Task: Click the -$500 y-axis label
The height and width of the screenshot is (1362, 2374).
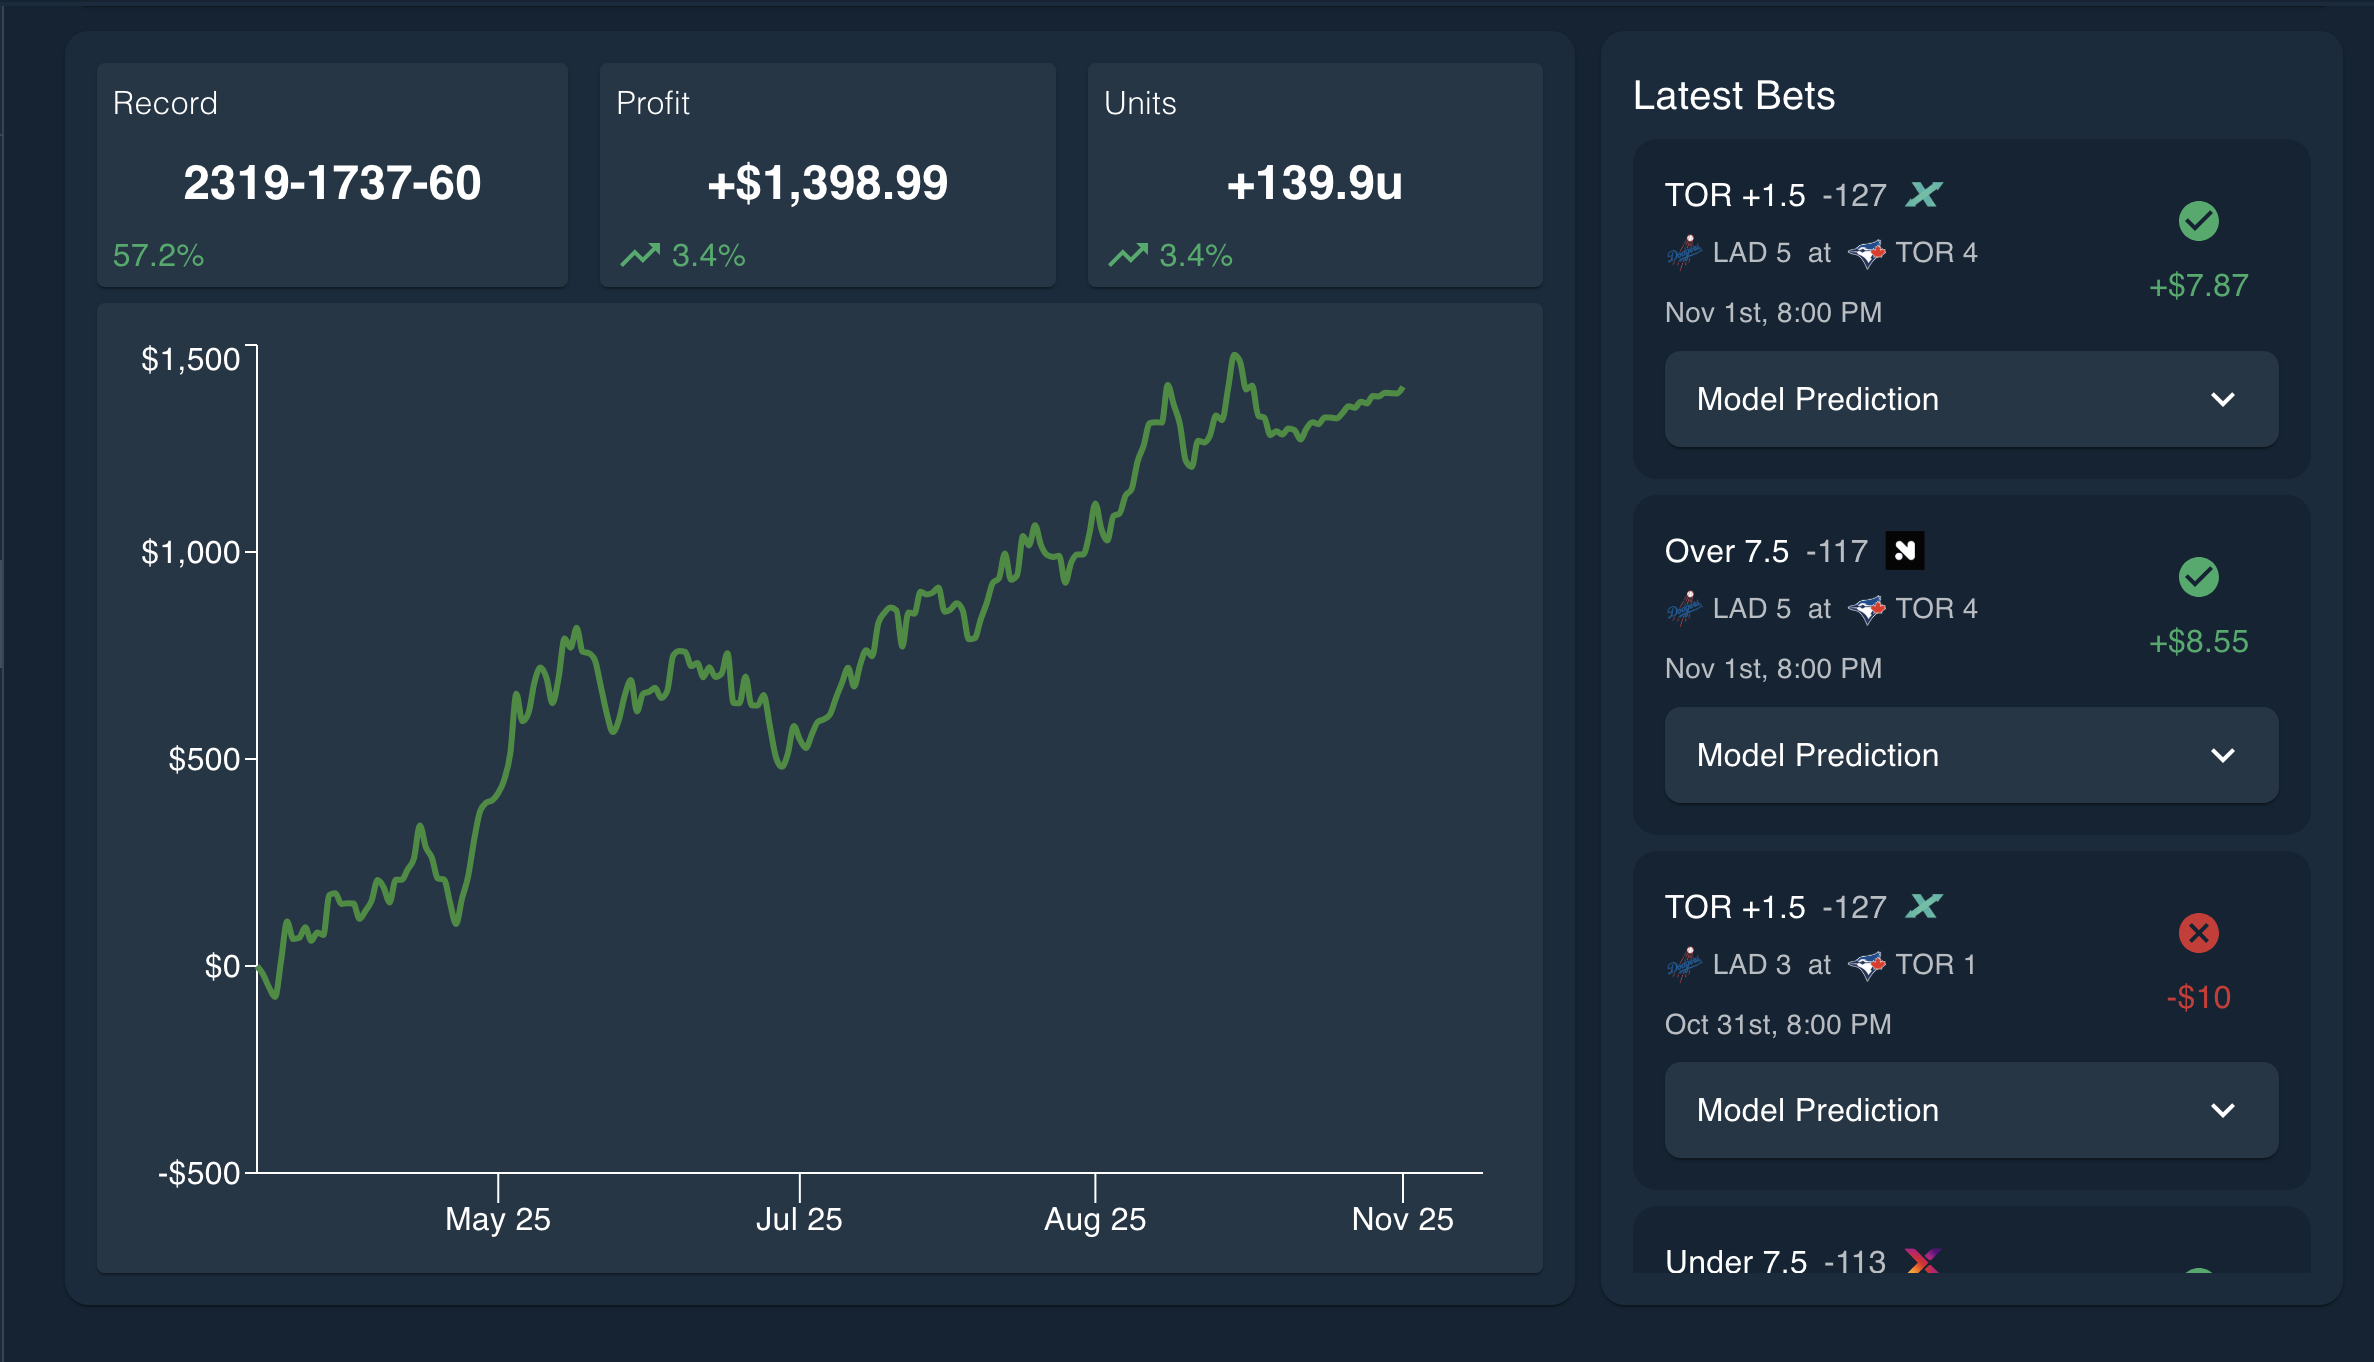Action: pos(199,1174)
